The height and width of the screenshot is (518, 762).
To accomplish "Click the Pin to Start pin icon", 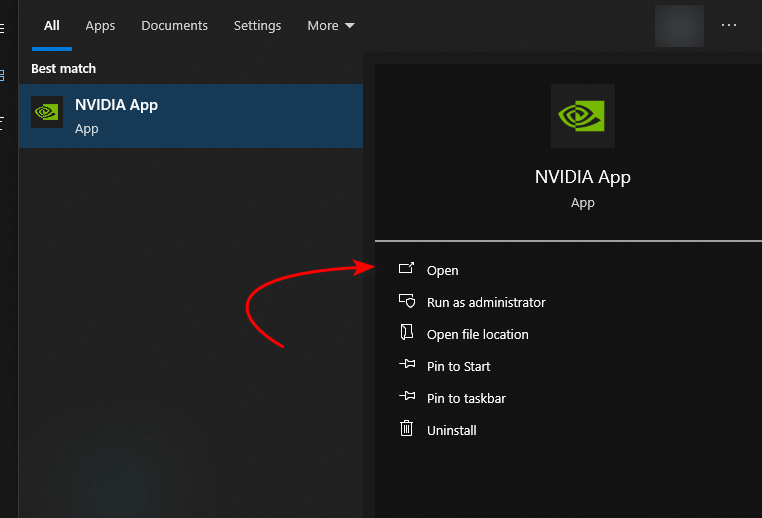I will pos(407,364).
